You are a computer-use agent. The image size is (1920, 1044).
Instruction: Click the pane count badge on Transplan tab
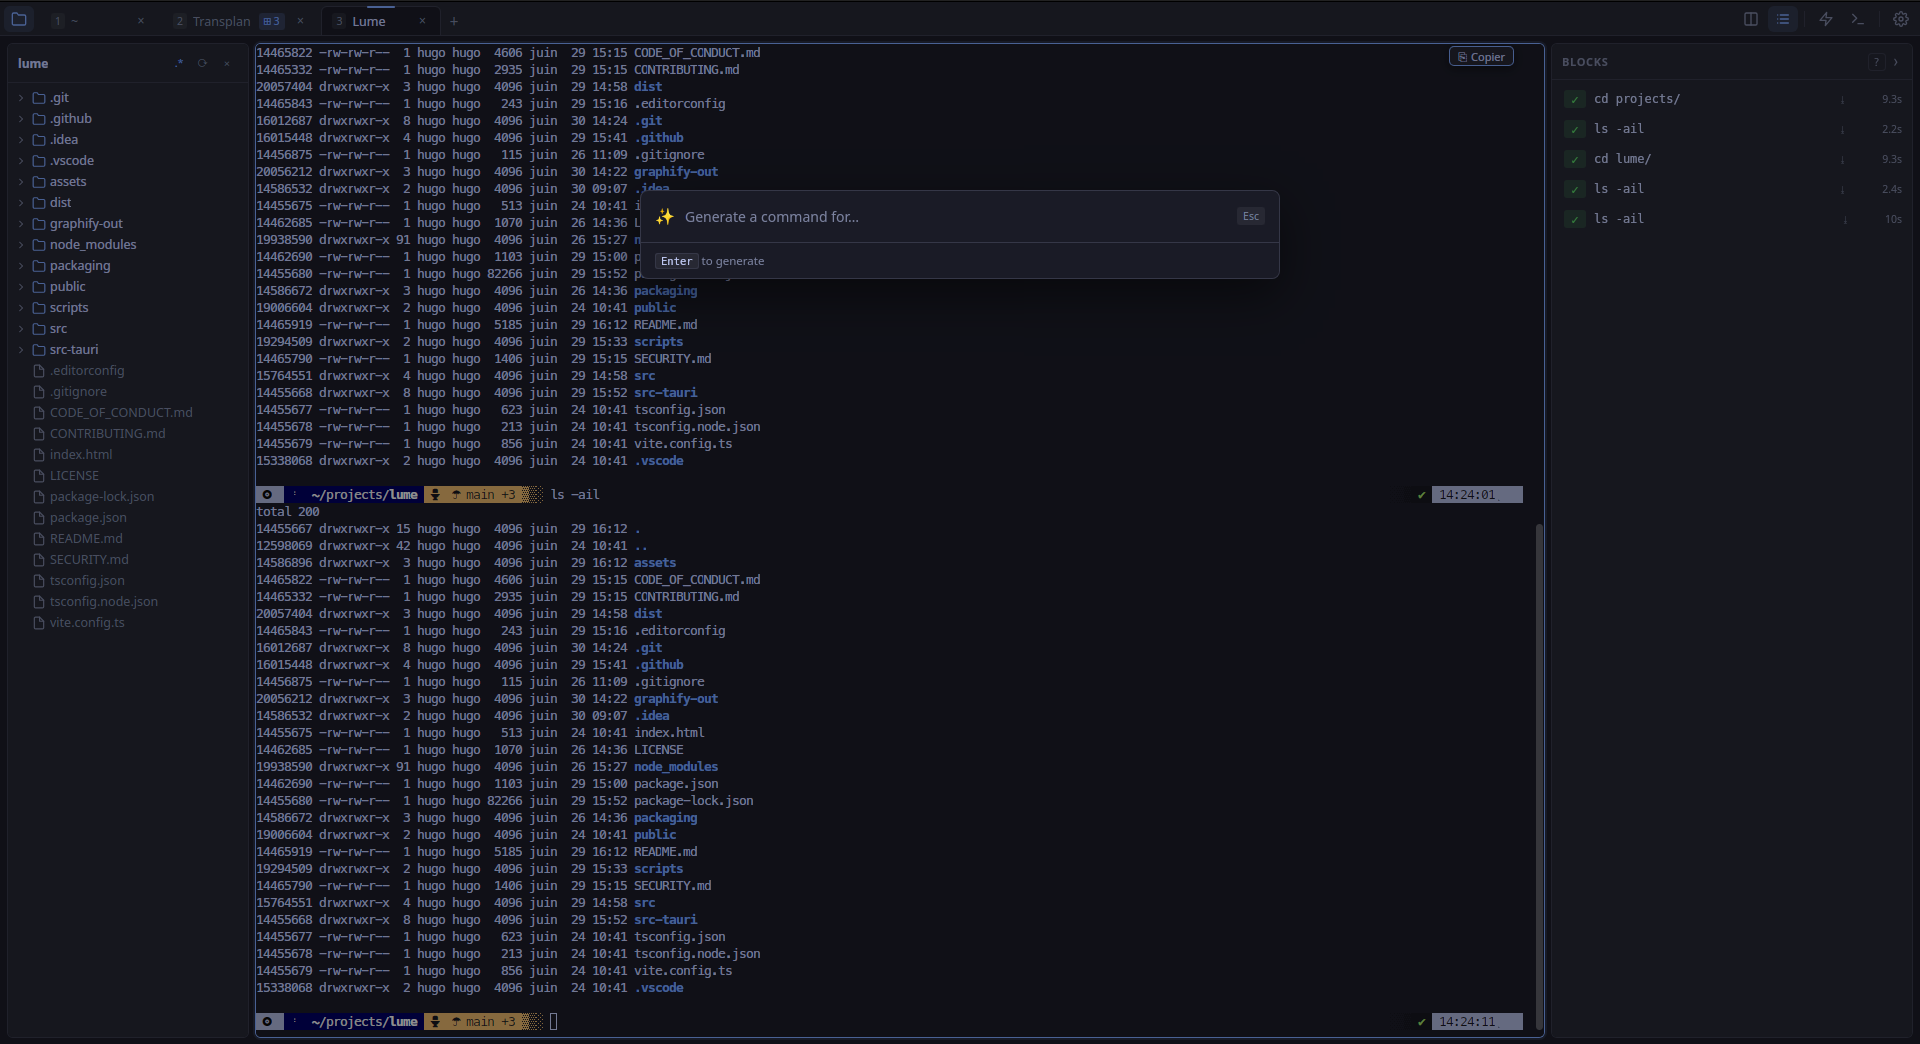coord(271,21)
